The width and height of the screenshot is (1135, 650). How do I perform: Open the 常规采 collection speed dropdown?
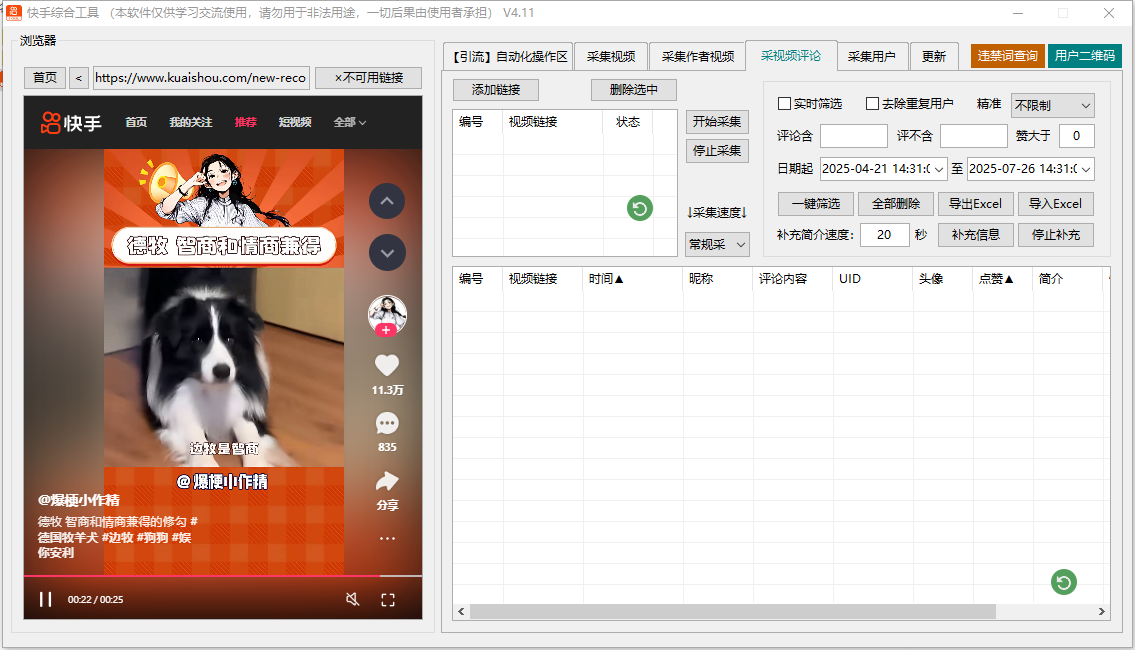coord(716,243)
